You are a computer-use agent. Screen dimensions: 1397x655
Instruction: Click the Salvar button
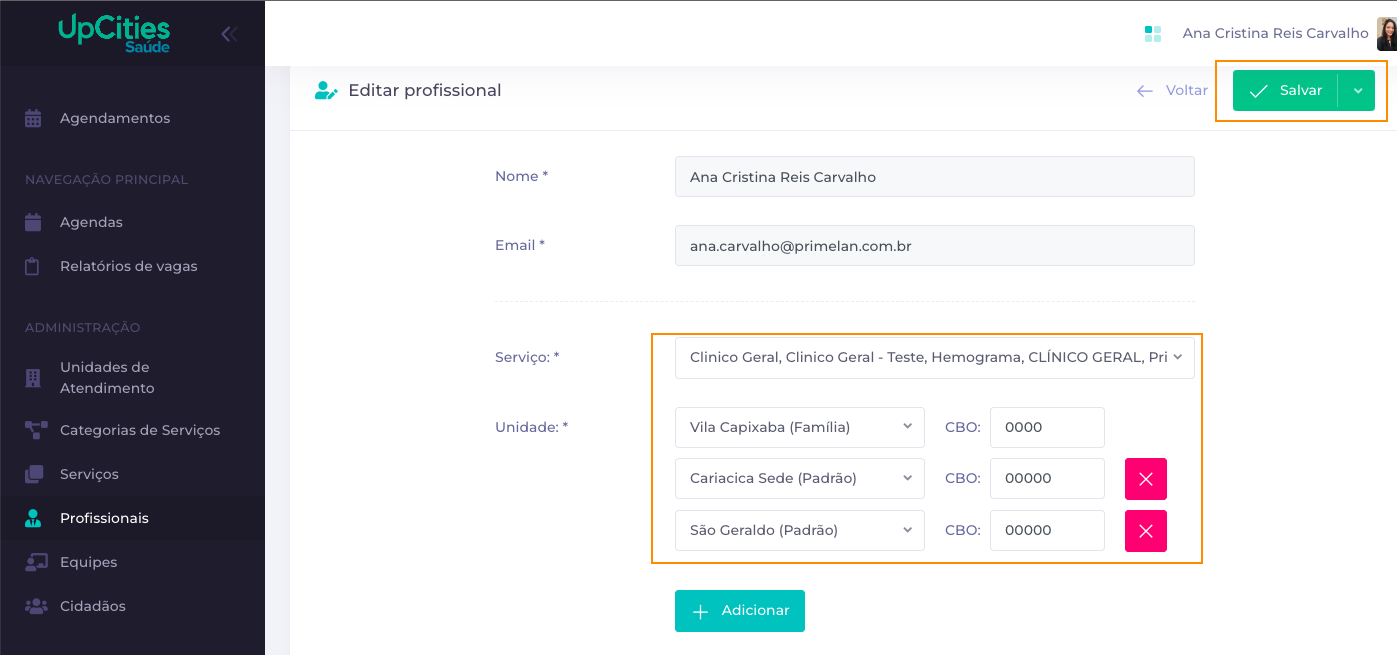click(1285, 90)
